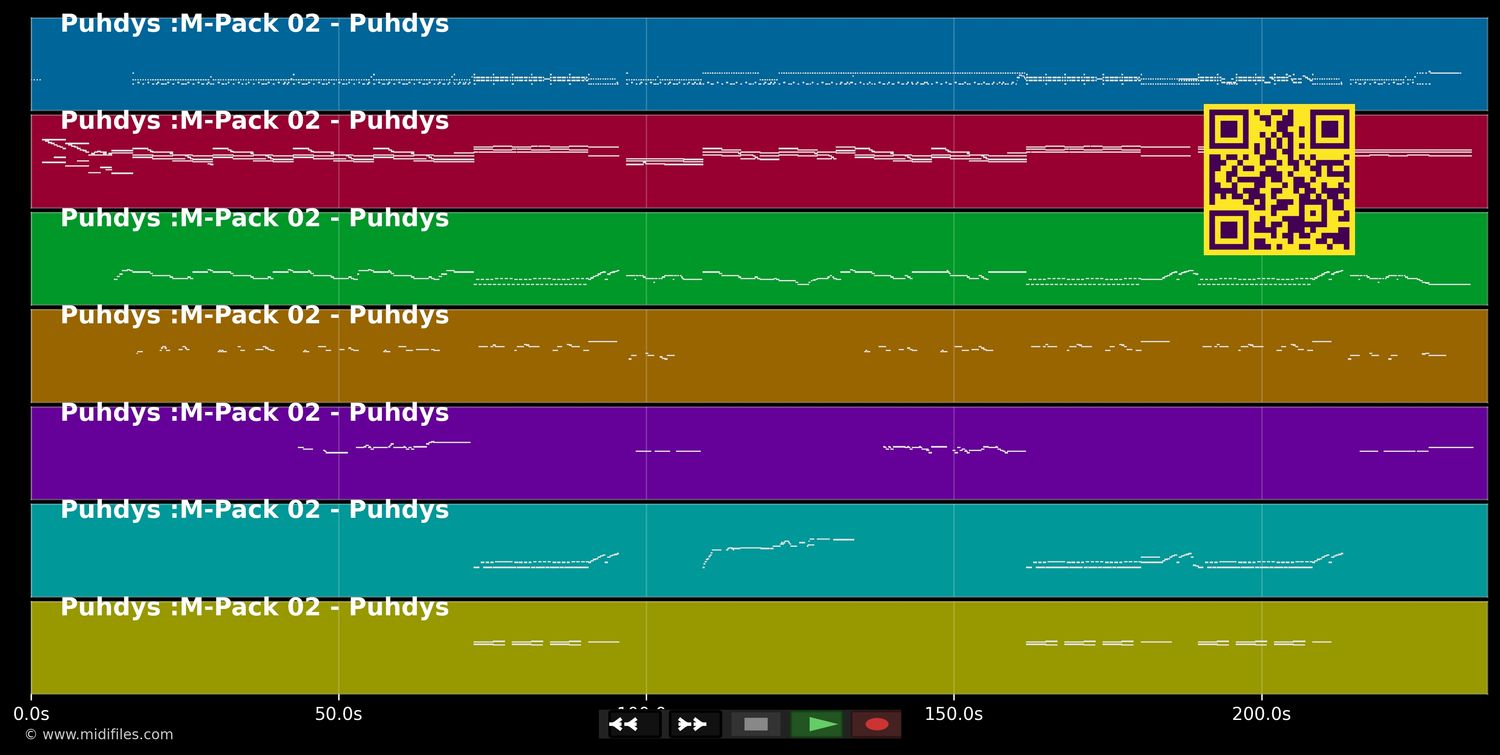
Task: Click the yellow QR code
Action: 1279,180
